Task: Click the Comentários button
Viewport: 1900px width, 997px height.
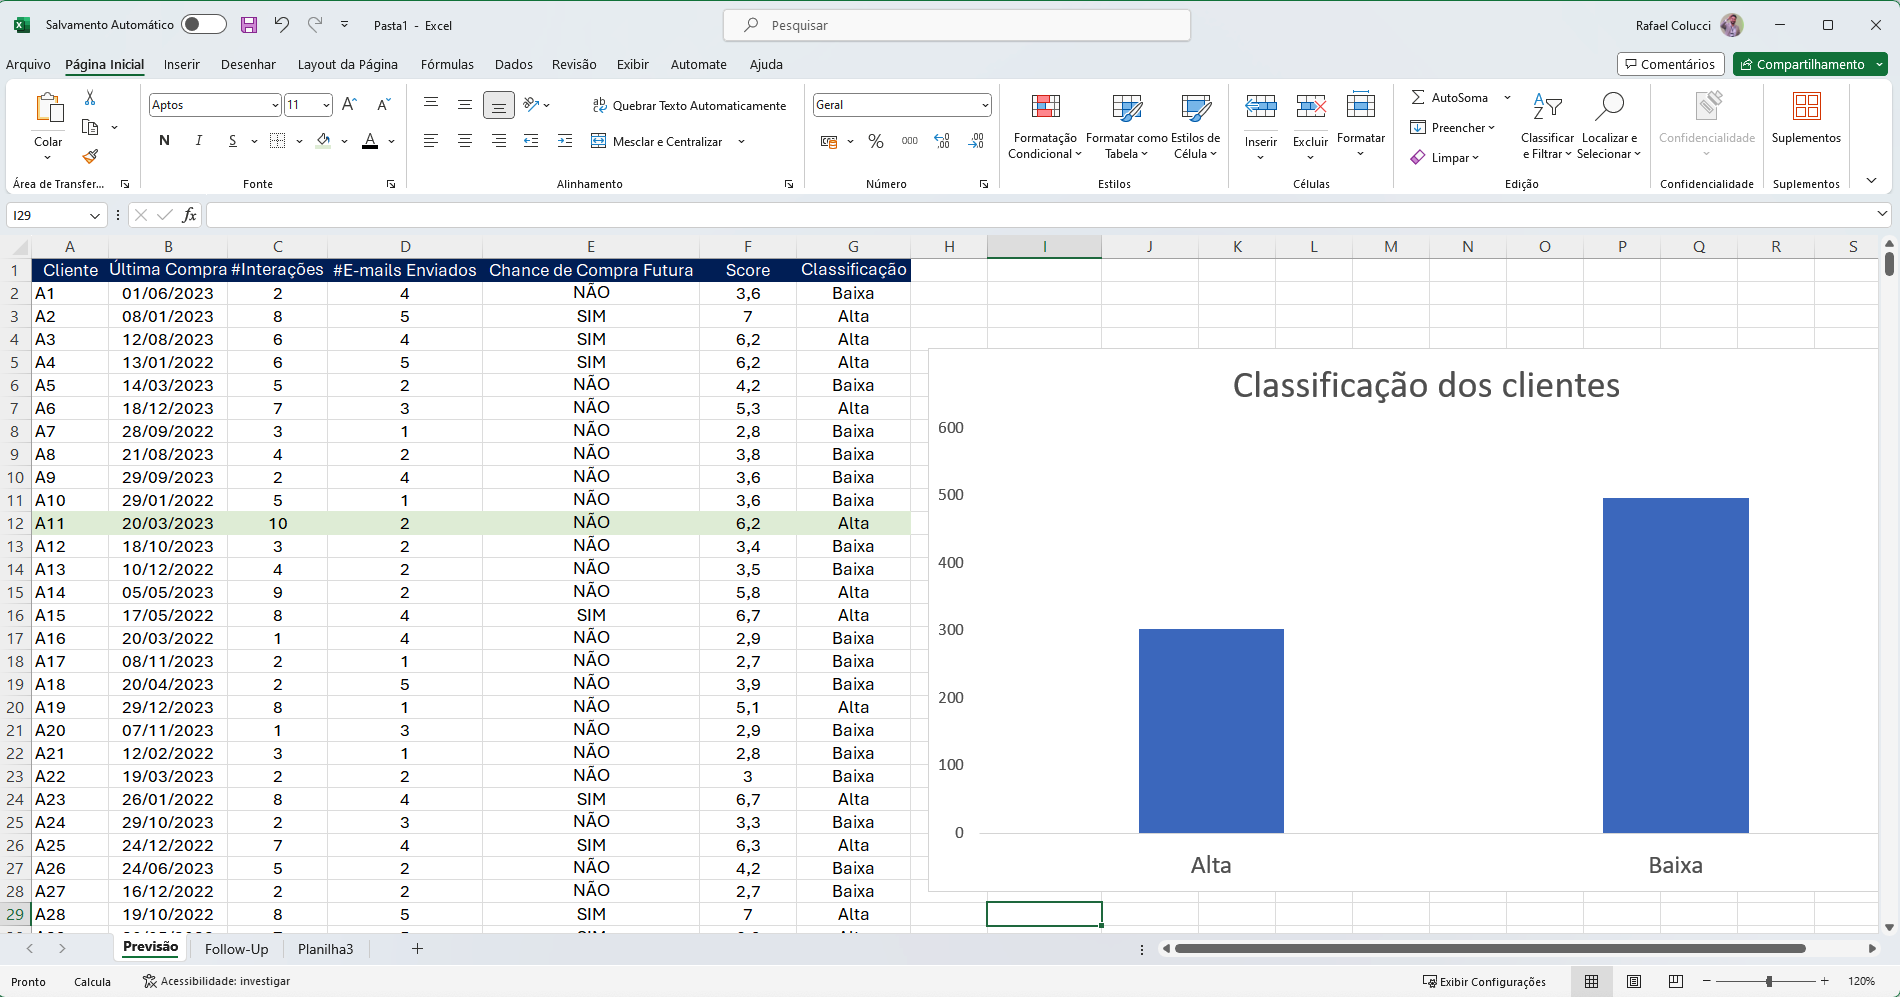Action: tap(1670, 63)
